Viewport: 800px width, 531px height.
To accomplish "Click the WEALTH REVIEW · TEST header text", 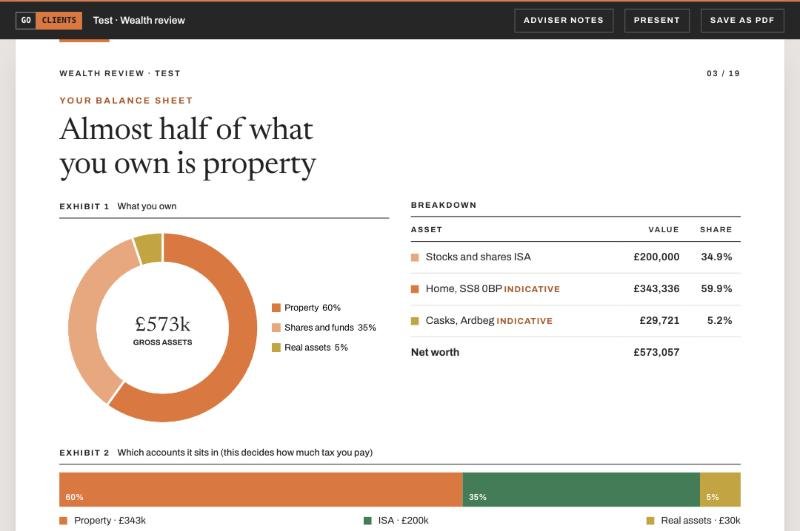I will [120, 73].
